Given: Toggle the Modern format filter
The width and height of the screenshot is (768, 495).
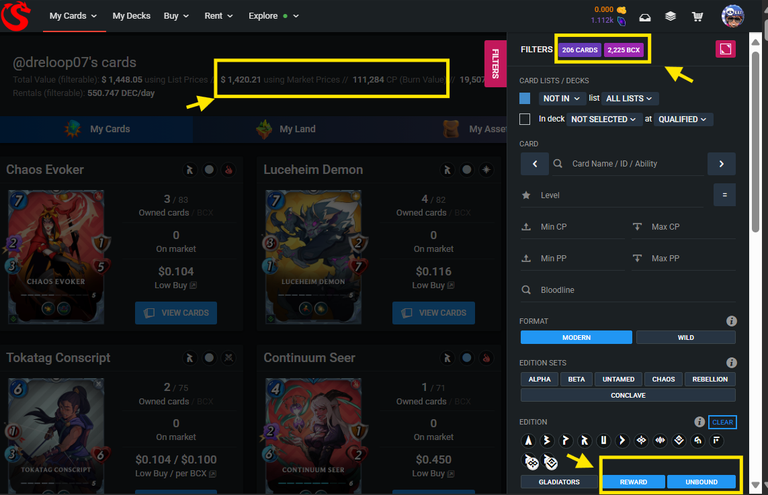Looking at the screenshot, I should (x=576, y=337).
